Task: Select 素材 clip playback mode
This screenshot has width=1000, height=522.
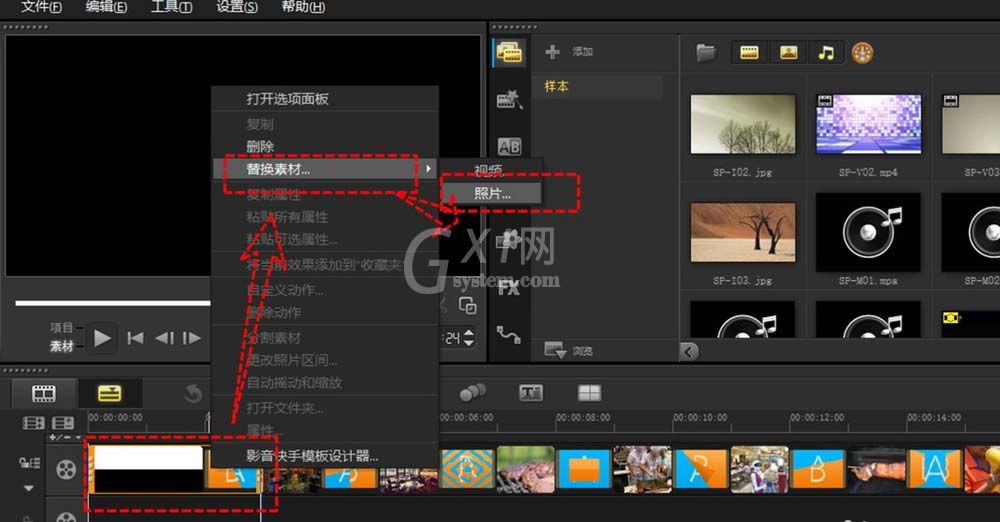Action: 62,346
